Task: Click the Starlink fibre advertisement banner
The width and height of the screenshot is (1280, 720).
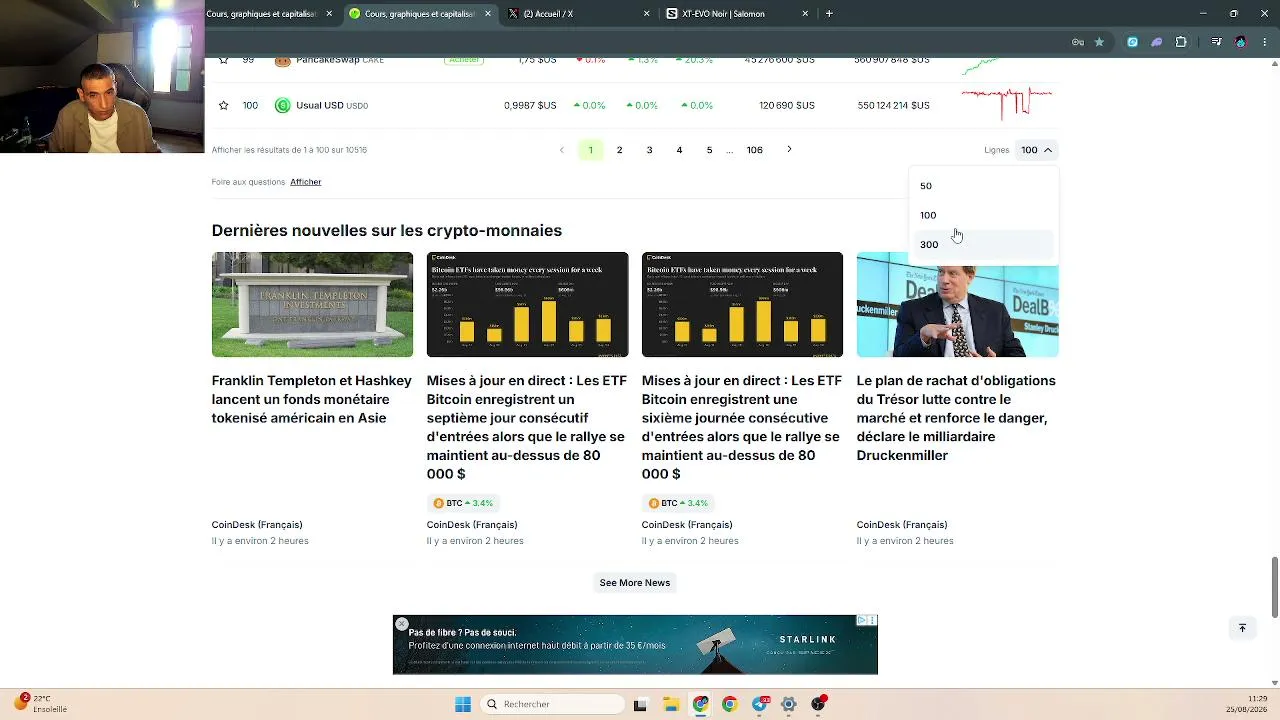Action: click(635, 645)
